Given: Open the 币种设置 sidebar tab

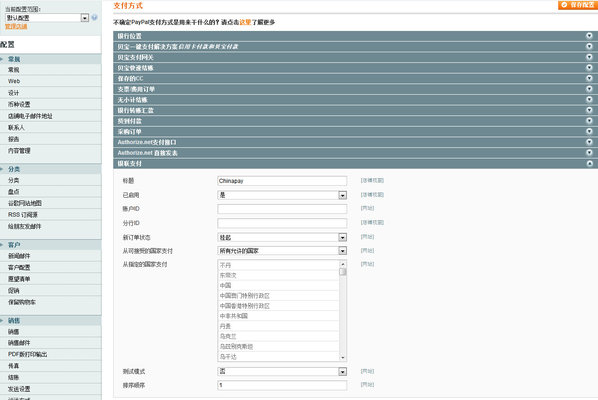Looking at the screenshot, I should [51, 104].
